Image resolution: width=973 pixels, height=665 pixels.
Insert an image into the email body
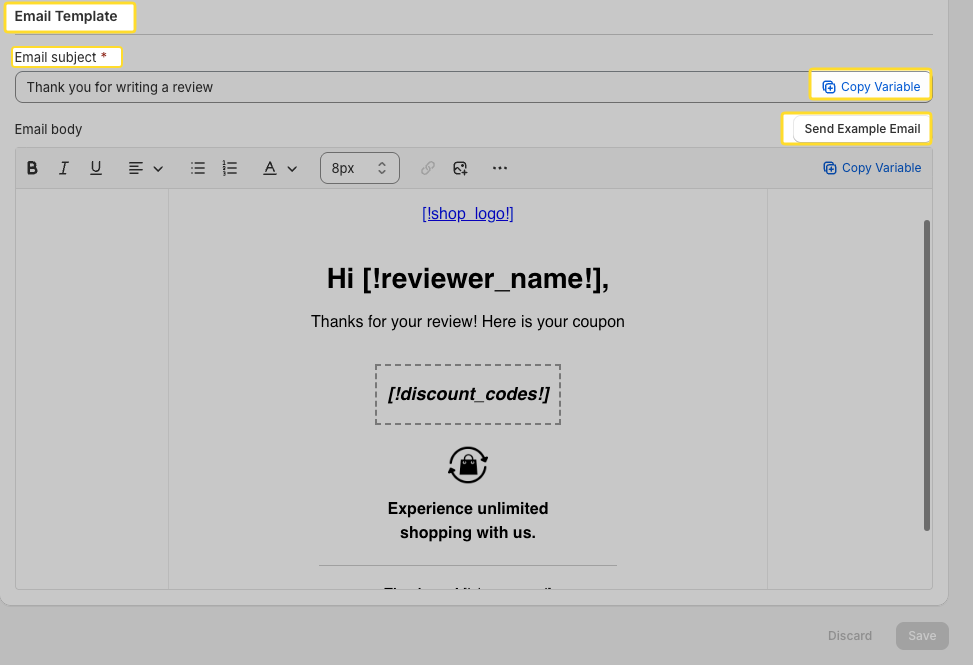click(459, 167)
